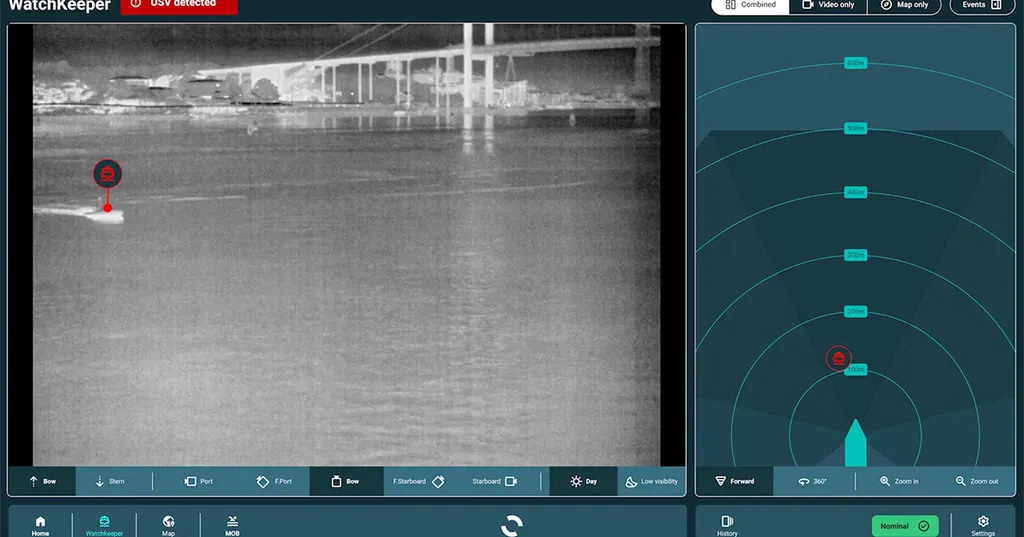1024x537 pixels.
Task: Set the radar map to Forward view
Action: coord(735,481)
